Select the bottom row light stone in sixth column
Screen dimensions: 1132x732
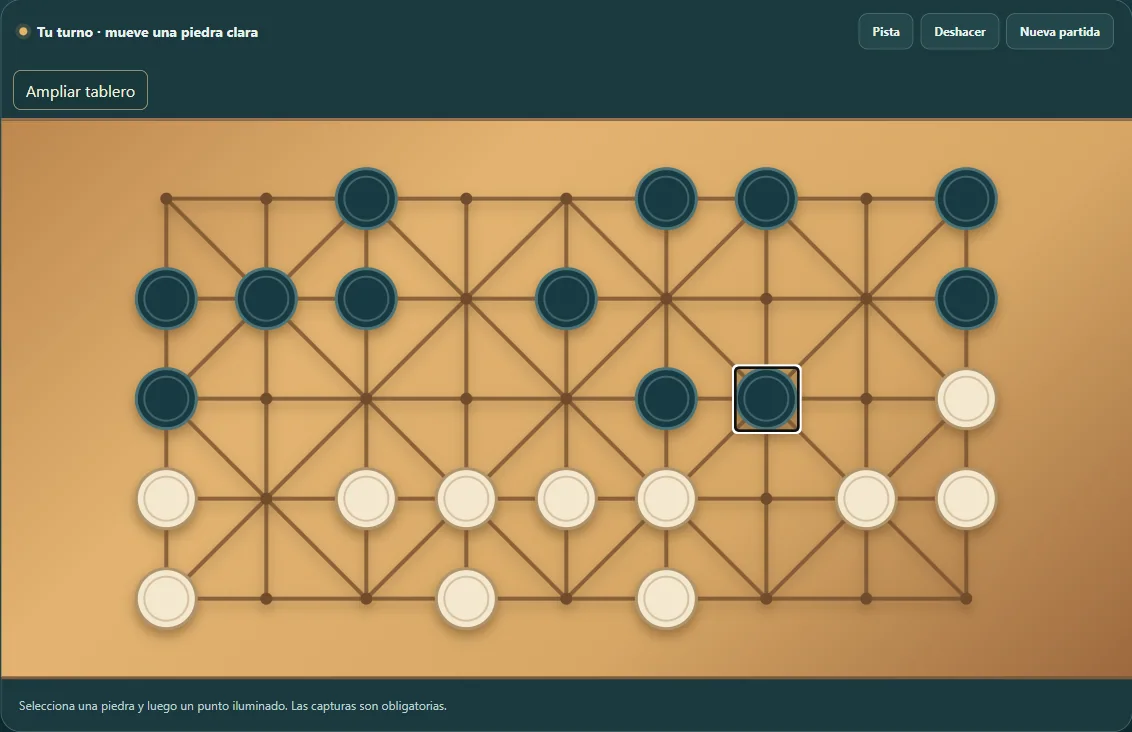pyautogui.click(x=666, y=598)
